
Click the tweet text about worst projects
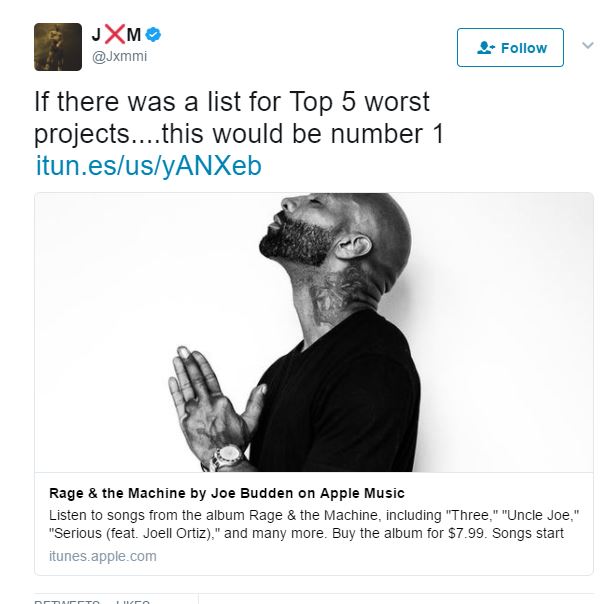pos(239,118)
